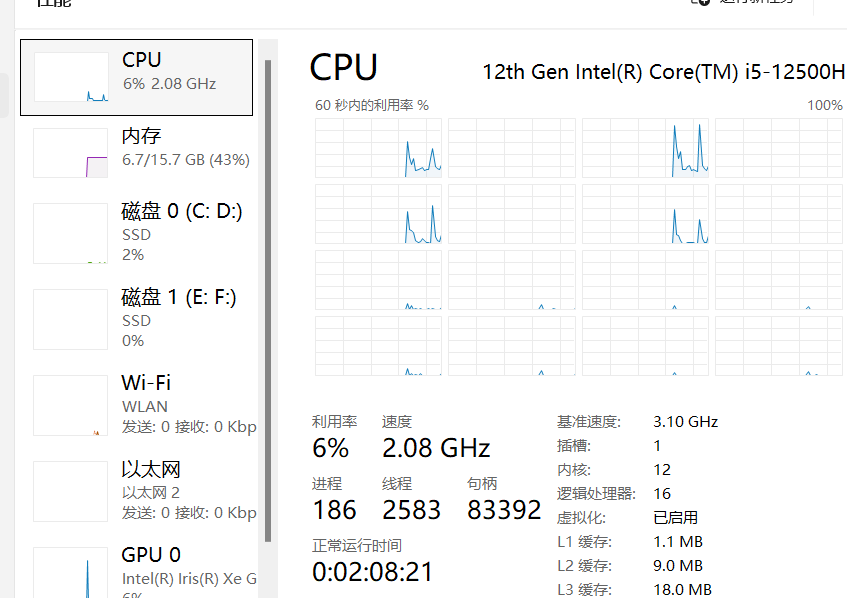Screen dimensions: 847x598
Task: Open the 内存 (memory) performance view
Action: click(136, 153)
